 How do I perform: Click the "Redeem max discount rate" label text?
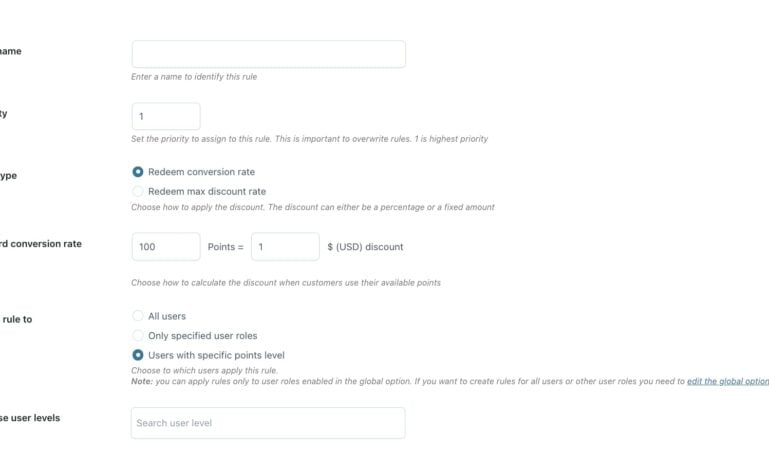[x=207, y=191]
